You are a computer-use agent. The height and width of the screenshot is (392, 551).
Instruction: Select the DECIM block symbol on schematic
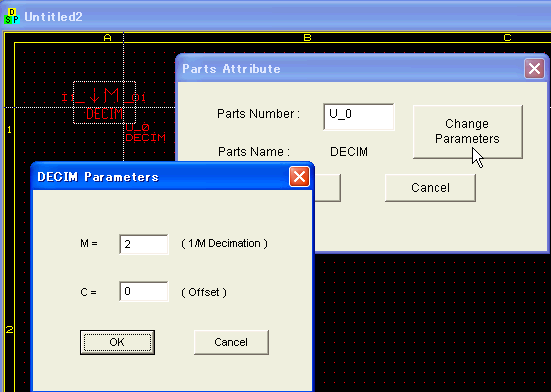(104, 102)
